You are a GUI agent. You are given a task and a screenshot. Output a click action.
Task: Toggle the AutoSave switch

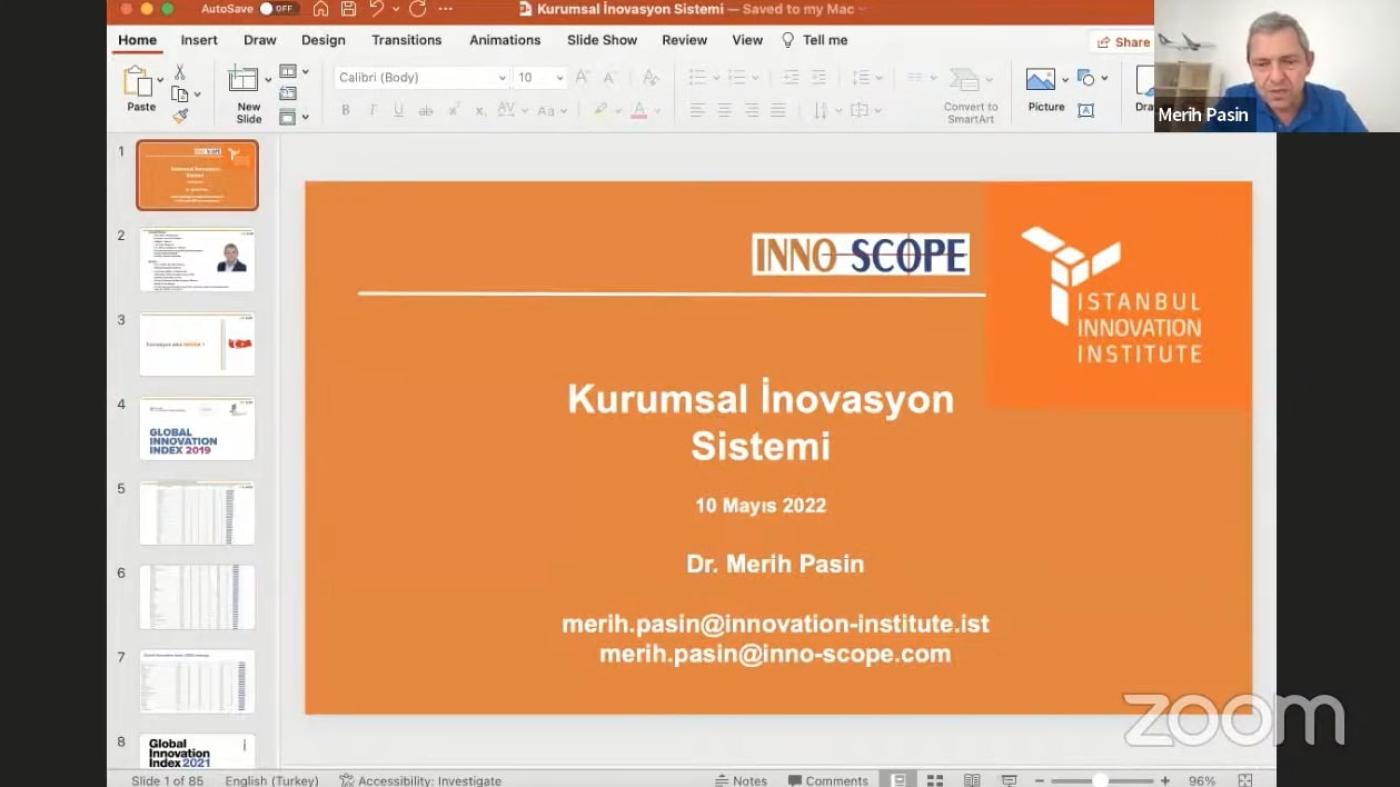point(279,9)
